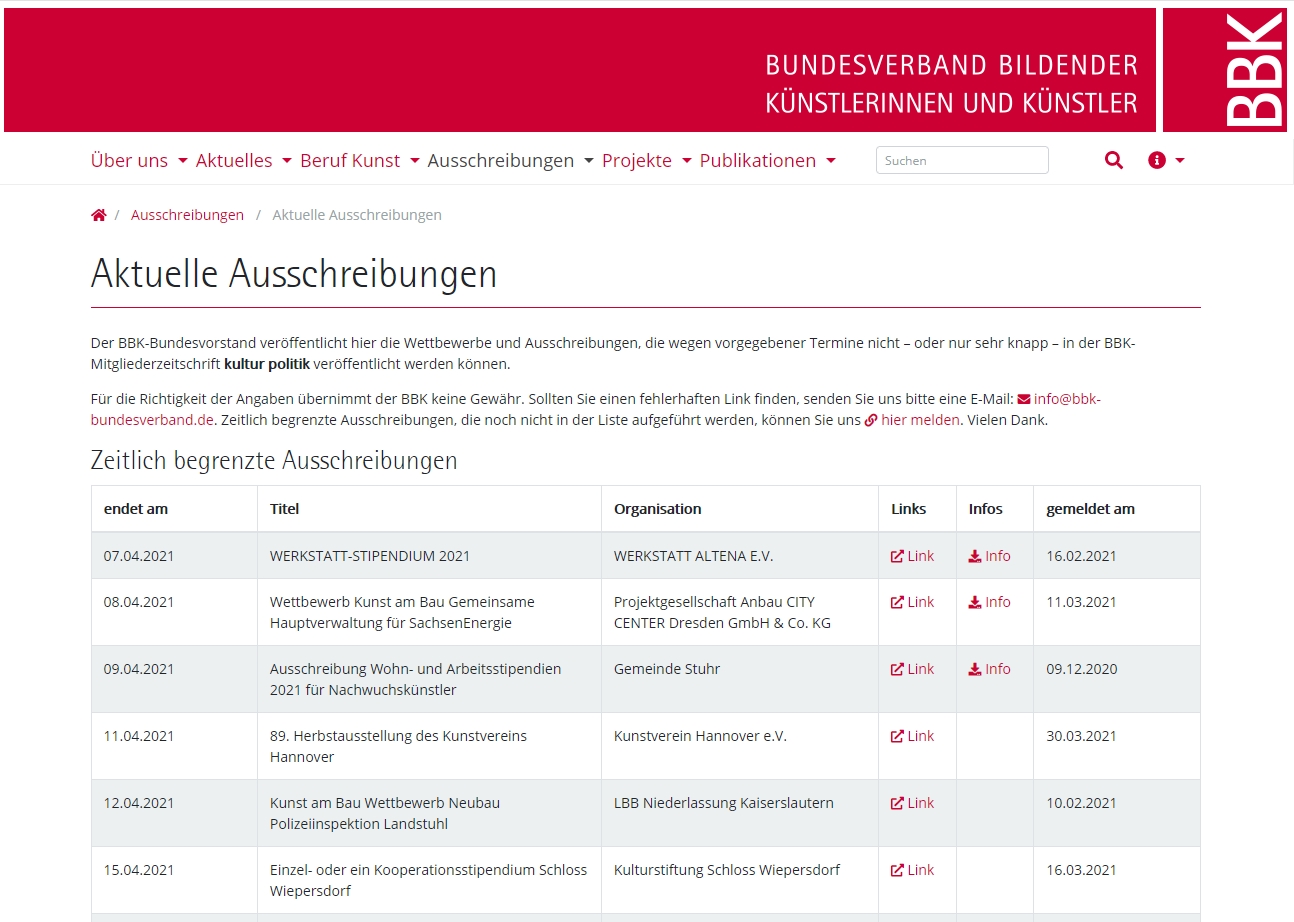Open Link for Gemeinde Stuhr row
Screen dimensions: 1294x922
click(x=913, y=669)
